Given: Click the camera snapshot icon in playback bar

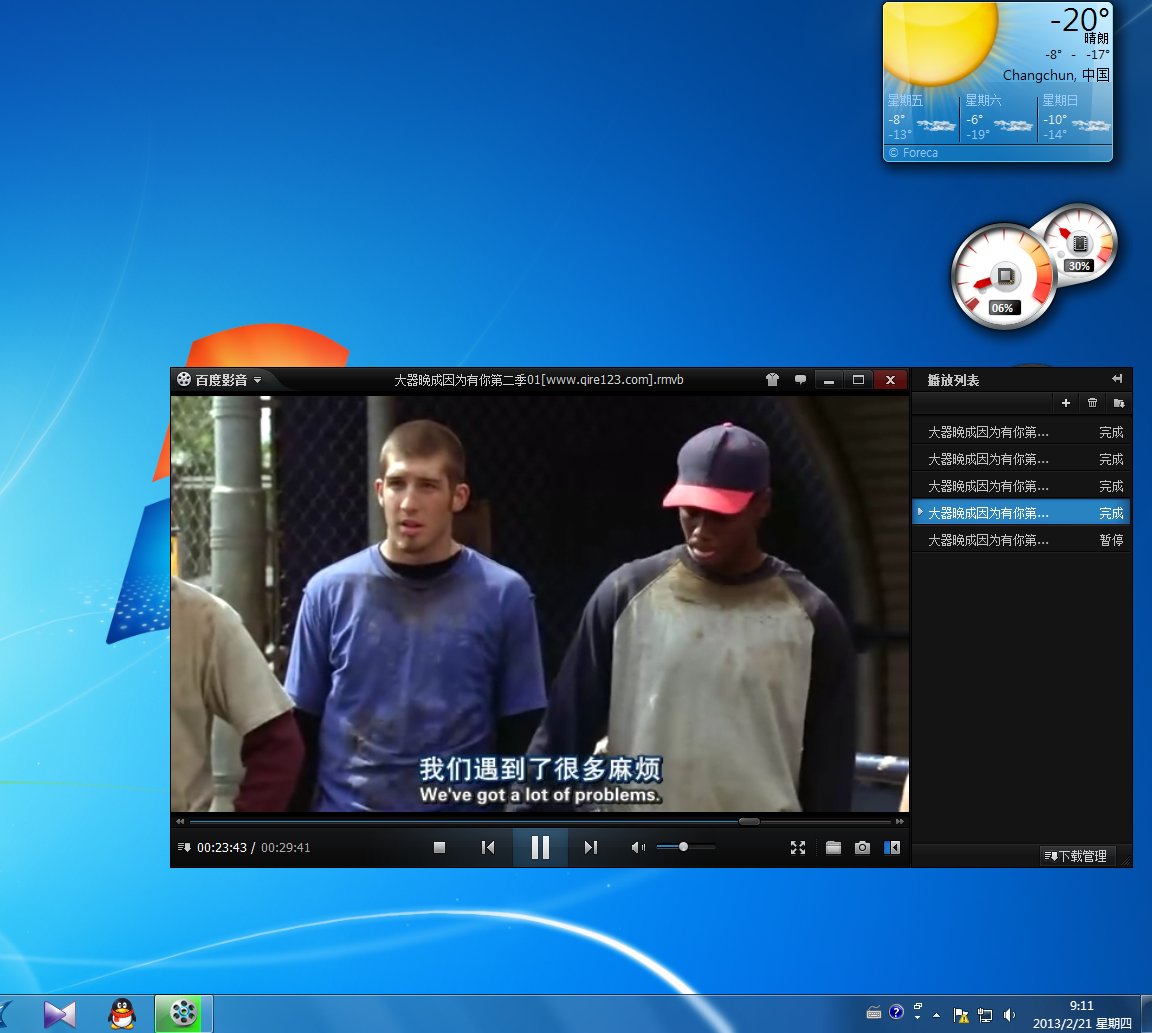Looking at the screenshot, I should [x=862, y=847].
